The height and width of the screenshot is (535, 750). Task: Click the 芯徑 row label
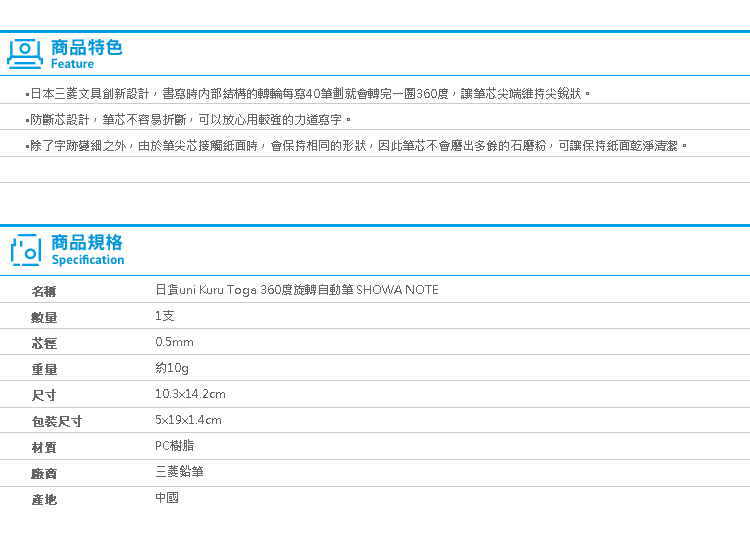[x=44, y=343]
